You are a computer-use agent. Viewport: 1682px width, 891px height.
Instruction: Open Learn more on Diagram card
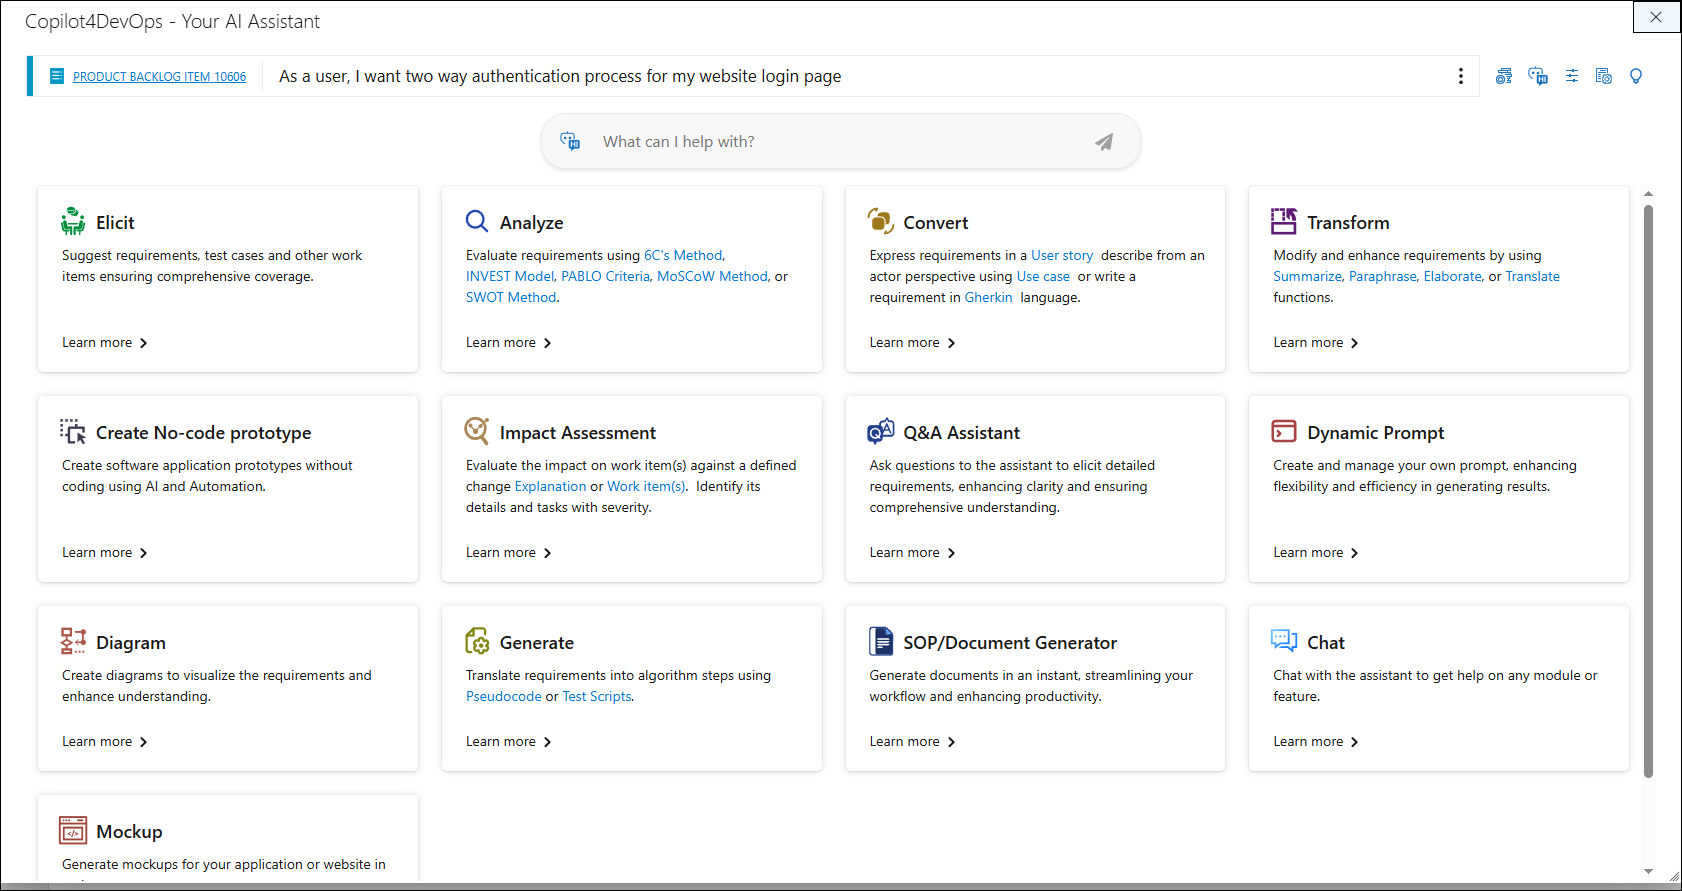pyautogui.click(x=105, y=742)
